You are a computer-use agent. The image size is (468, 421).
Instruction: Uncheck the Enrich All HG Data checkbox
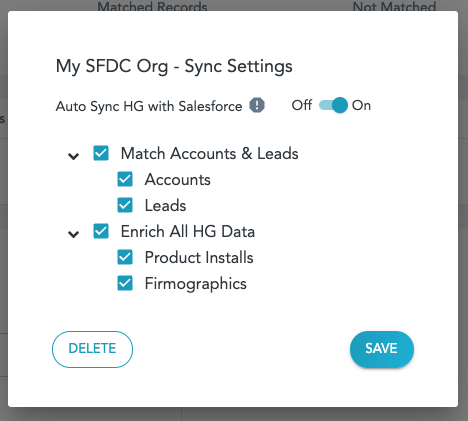click(101, 231)
